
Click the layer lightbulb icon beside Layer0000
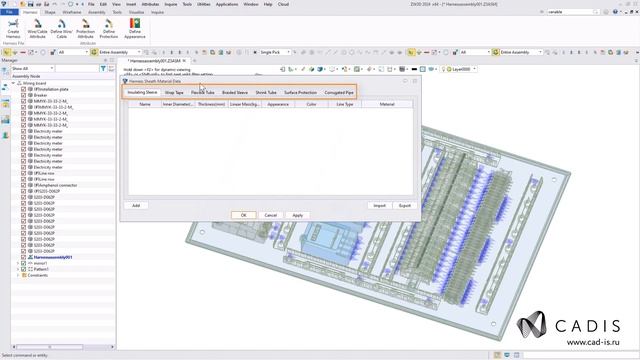444,69
